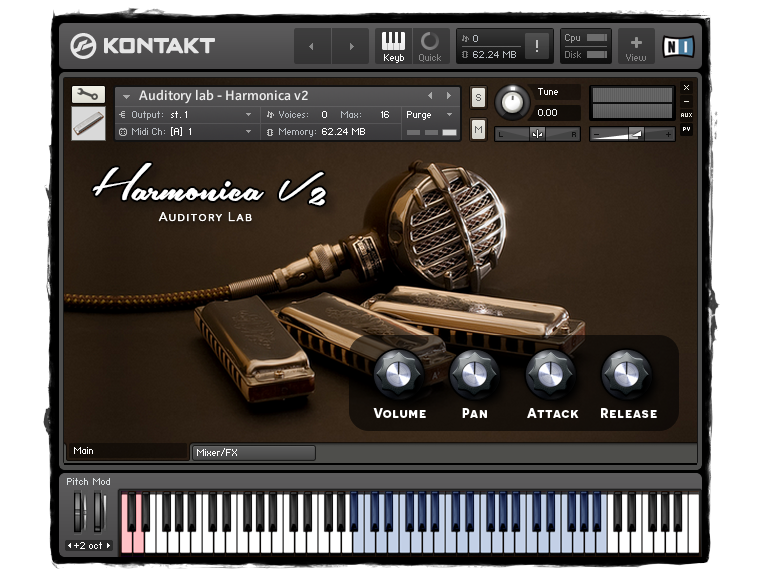760x570 pixels.
Task: Click the Tune value 0.00 field
Action: pyautogui.click(x=556, y=112)
